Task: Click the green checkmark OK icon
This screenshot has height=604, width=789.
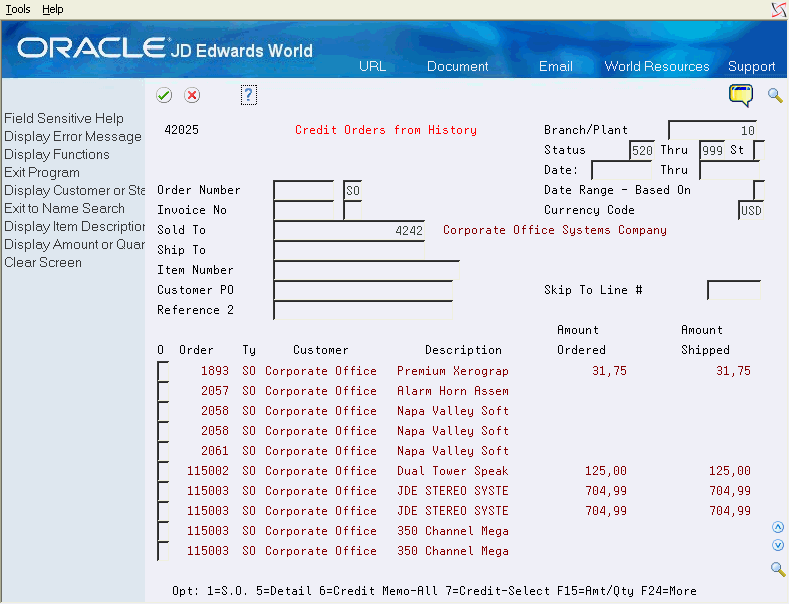Action: click(164, 95)
